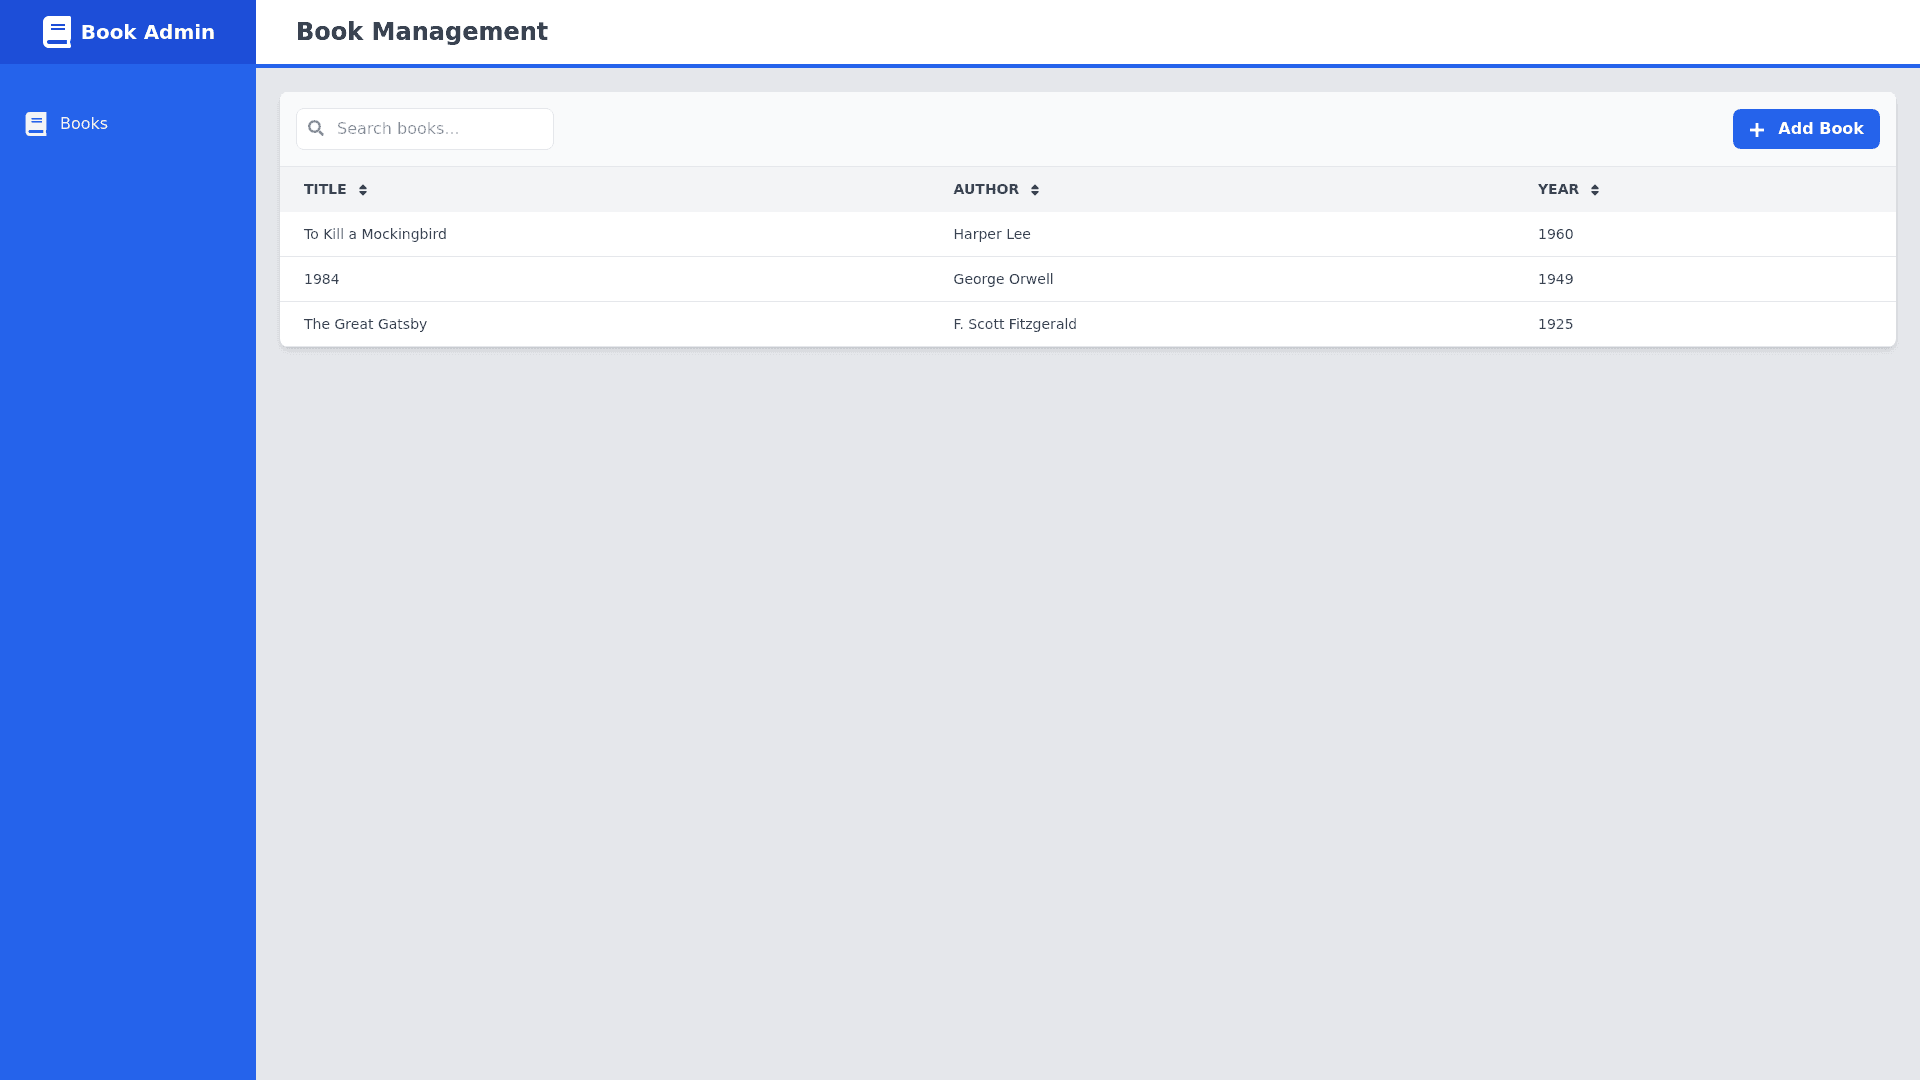The height and width of the screenshot is (1080, 1920).
Task: Click the F. Scott Fitzgerald cell
Action: [1014, 324]
